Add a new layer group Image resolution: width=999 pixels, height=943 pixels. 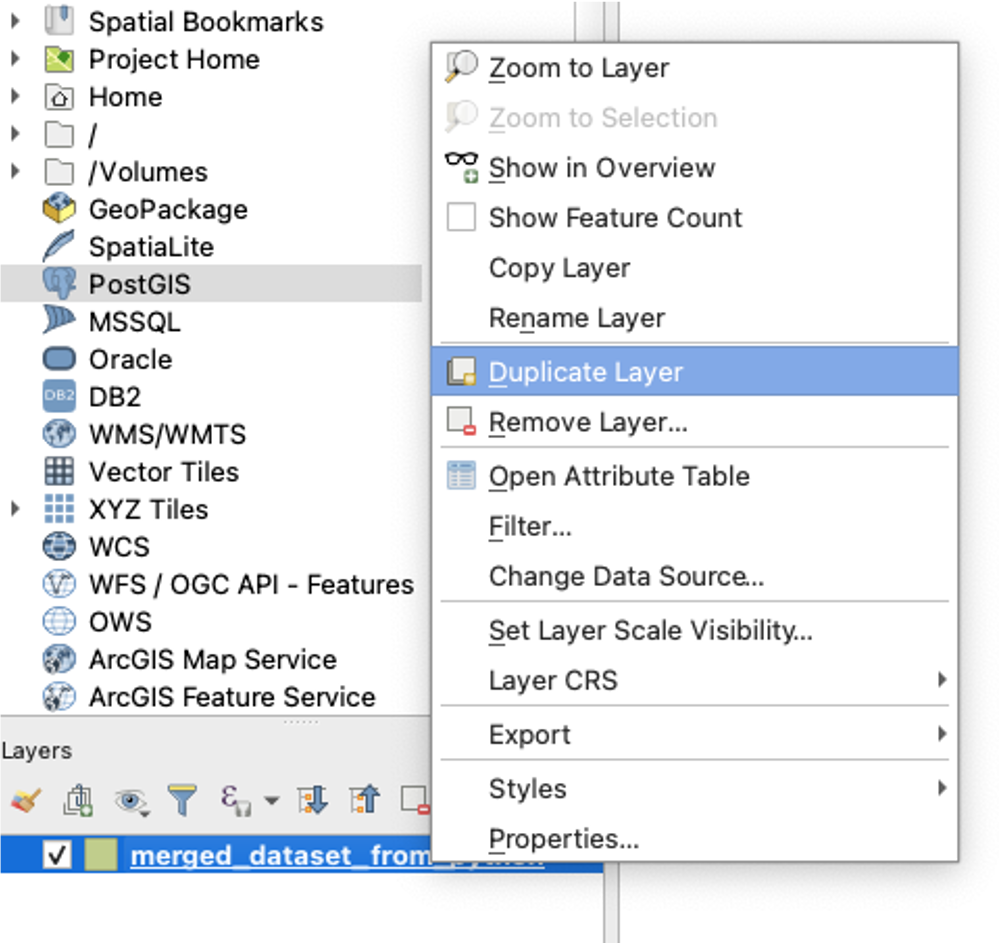coord(78,800)
